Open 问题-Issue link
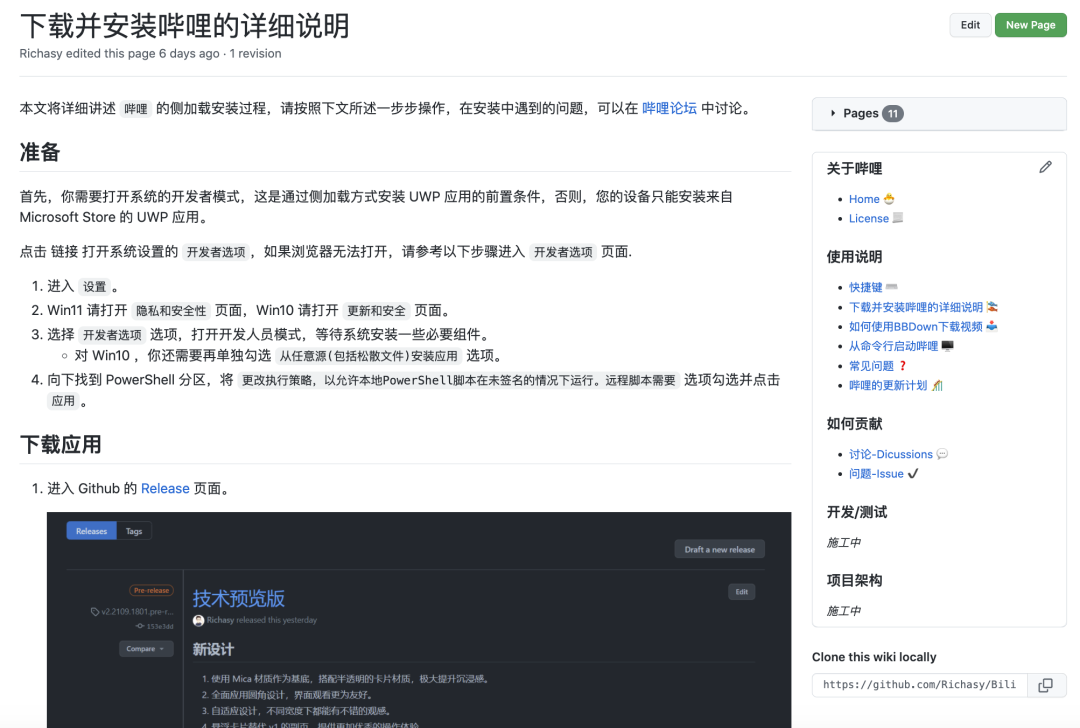The height and width of the screenshot is (728, 1080). pyautogui.click(x=876, y=474)
